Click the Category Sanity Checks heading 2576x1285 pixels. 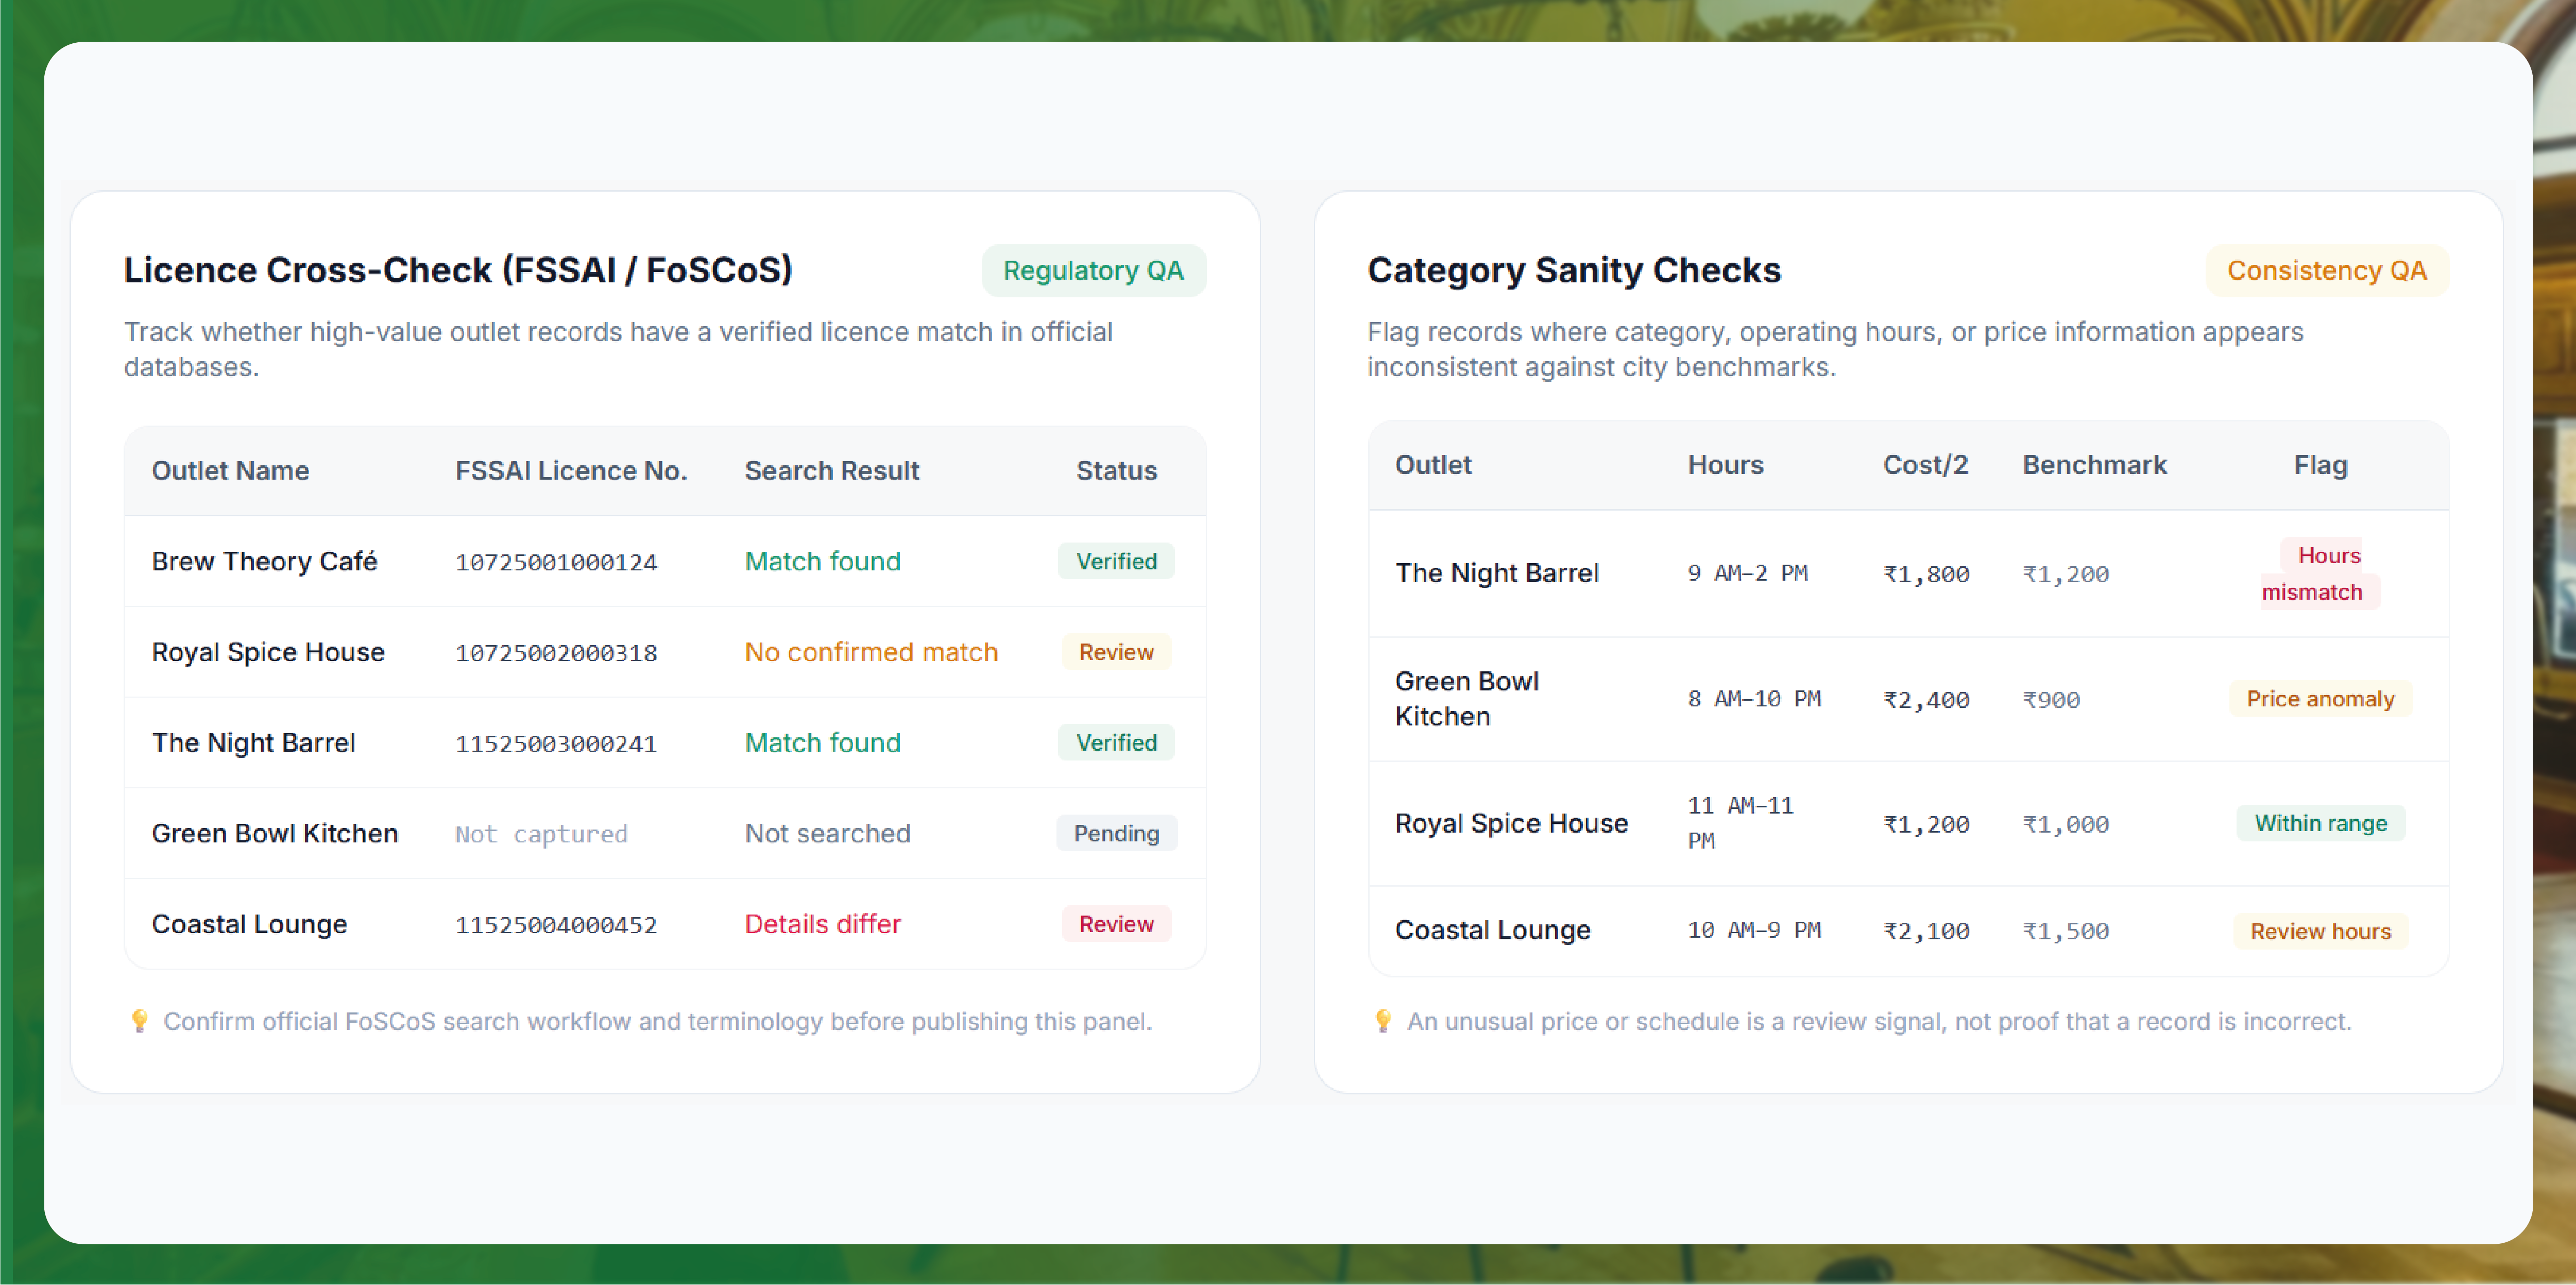(x=1574, y=271)
